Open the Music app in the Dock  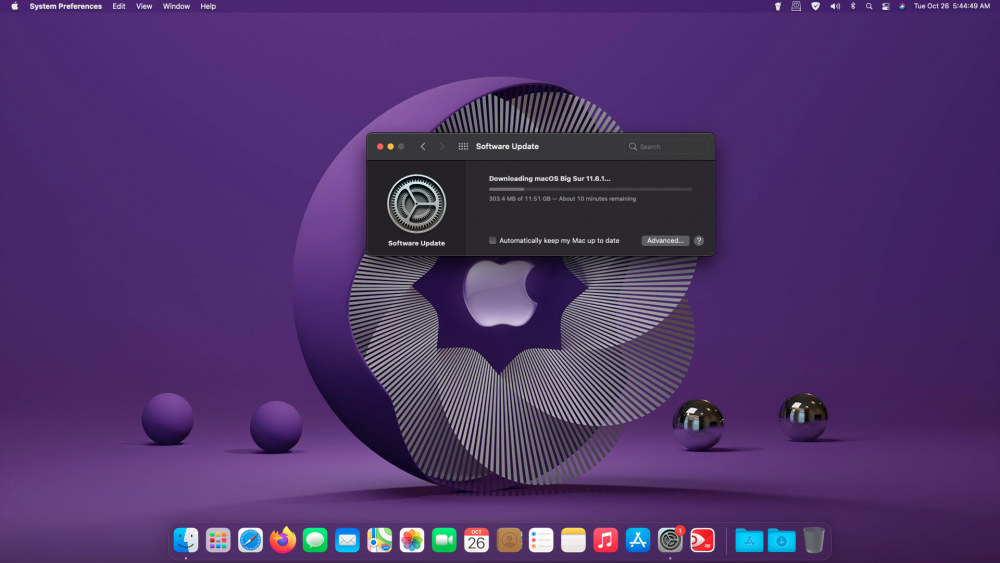[605, 541]
